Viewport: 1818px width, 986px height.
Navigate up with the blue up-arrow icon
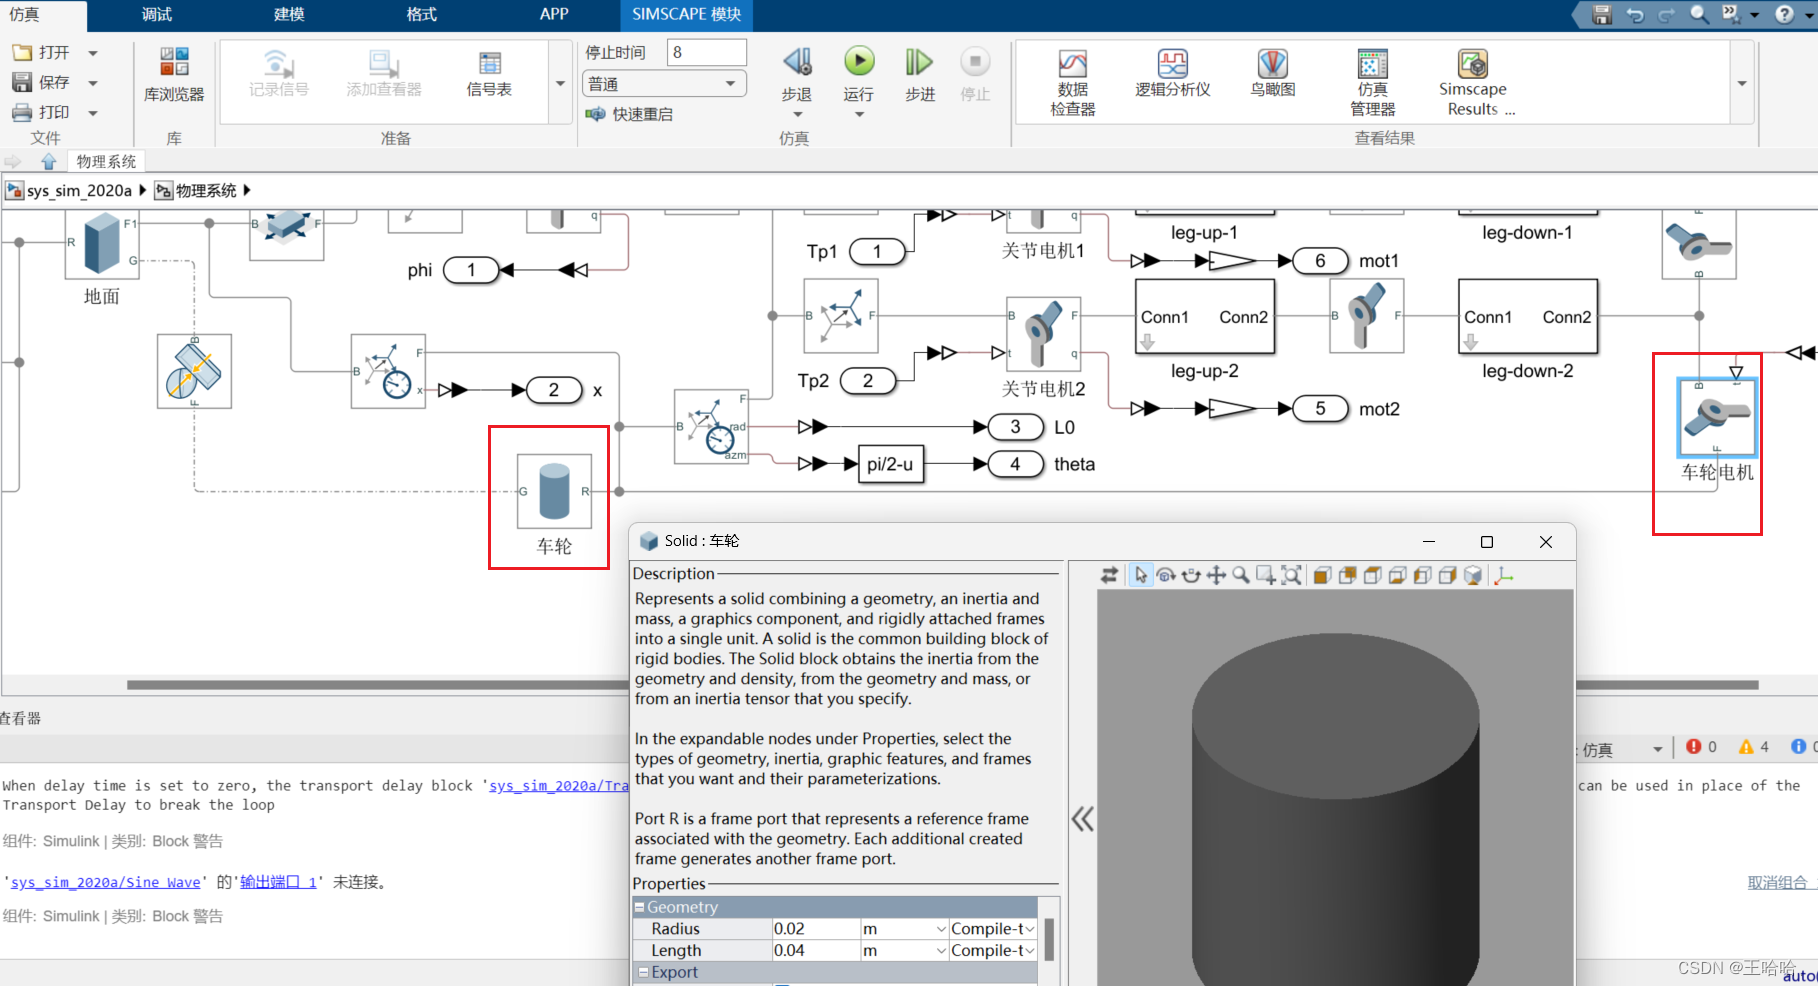point(49,161)
